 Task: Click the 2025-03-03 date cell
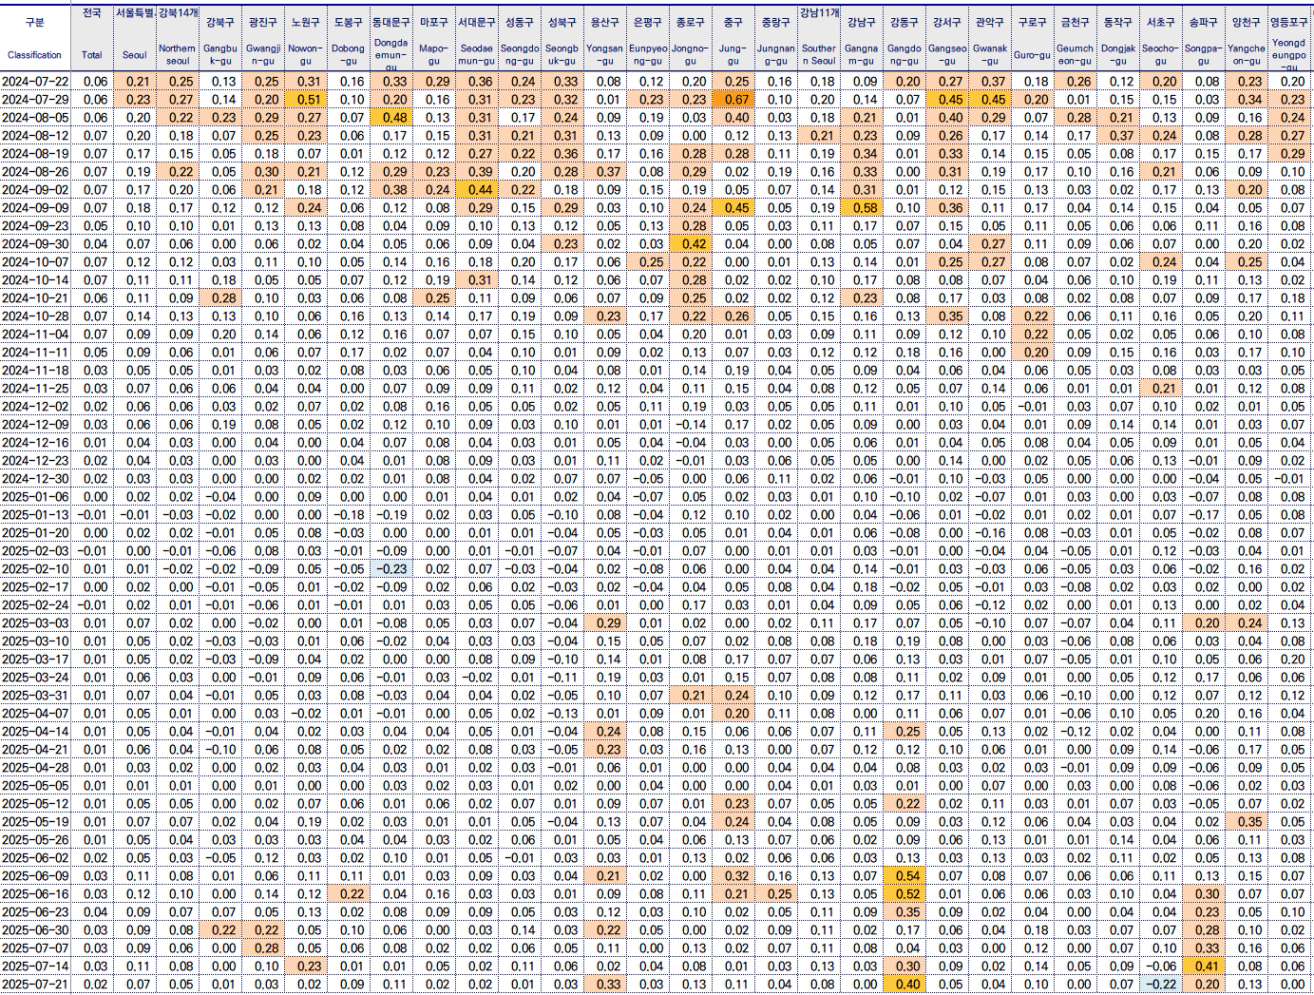coord(35,623)
